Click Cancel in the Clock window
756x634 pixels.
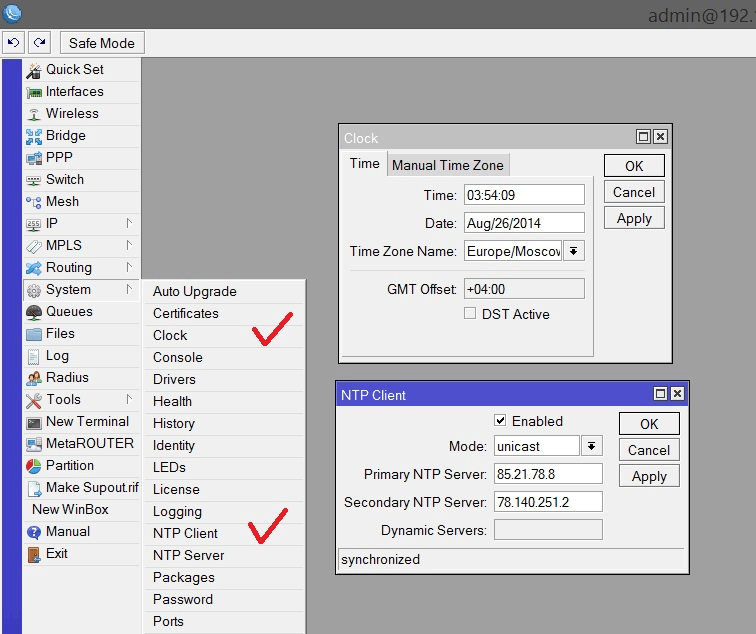(x=634, y=192)
